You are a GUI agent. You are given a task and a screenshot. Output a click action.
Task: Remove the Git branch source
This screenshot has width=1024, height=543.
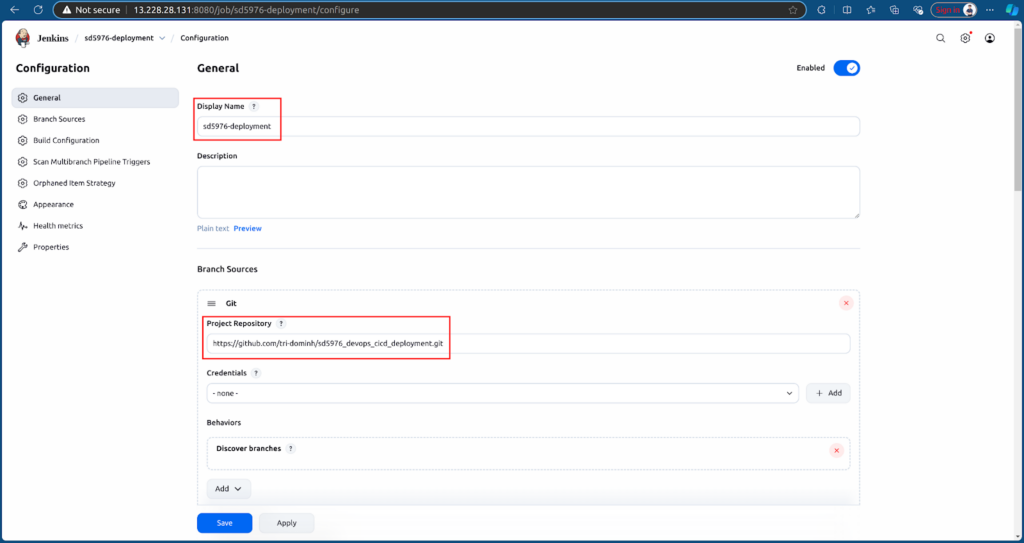tap(846, 303)
